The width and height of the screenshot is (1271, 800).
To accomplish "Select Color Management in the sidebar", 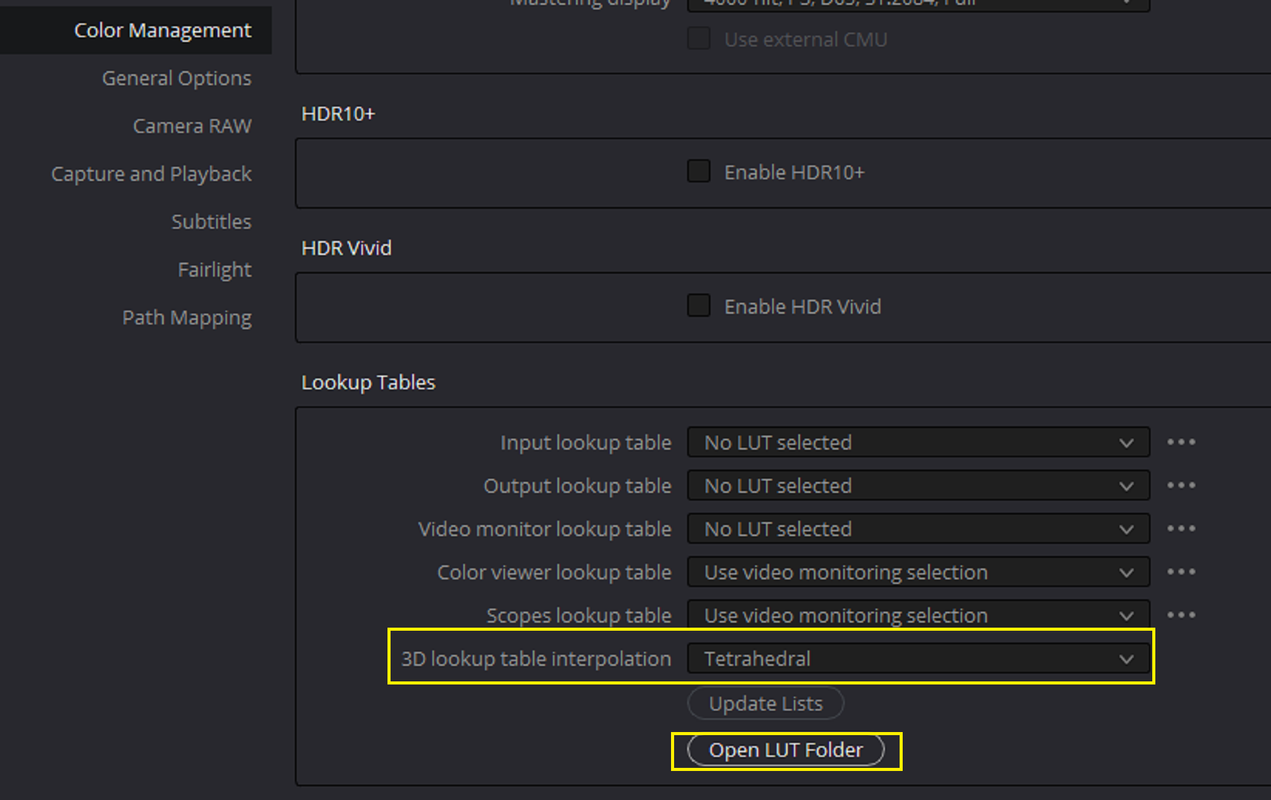I will click(x=135, y=30).
